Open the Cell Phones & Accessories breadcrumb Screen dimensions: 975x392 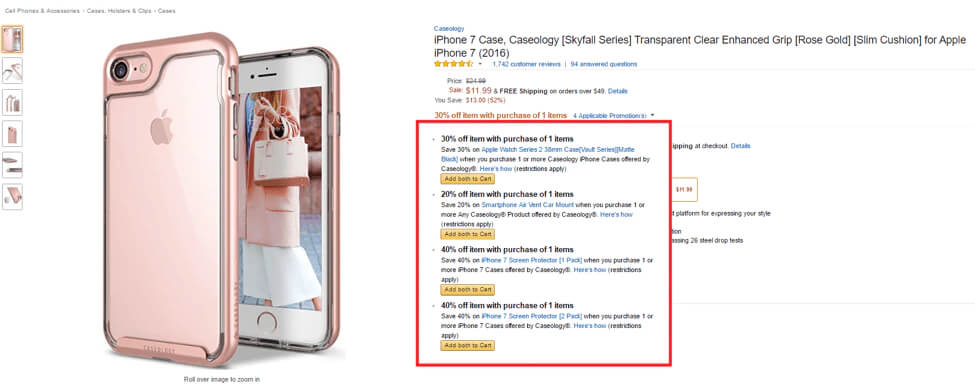point(42,11)
